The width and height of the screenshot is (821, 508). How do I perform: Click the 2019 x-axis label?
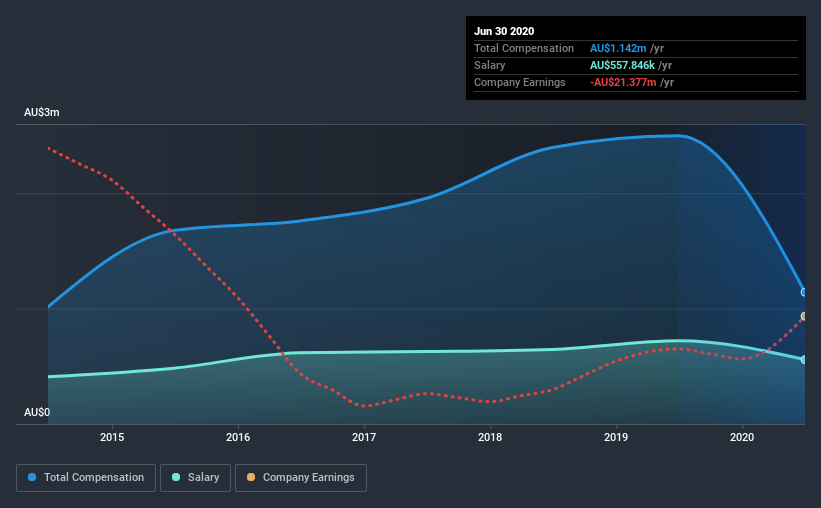pos(616,437)
